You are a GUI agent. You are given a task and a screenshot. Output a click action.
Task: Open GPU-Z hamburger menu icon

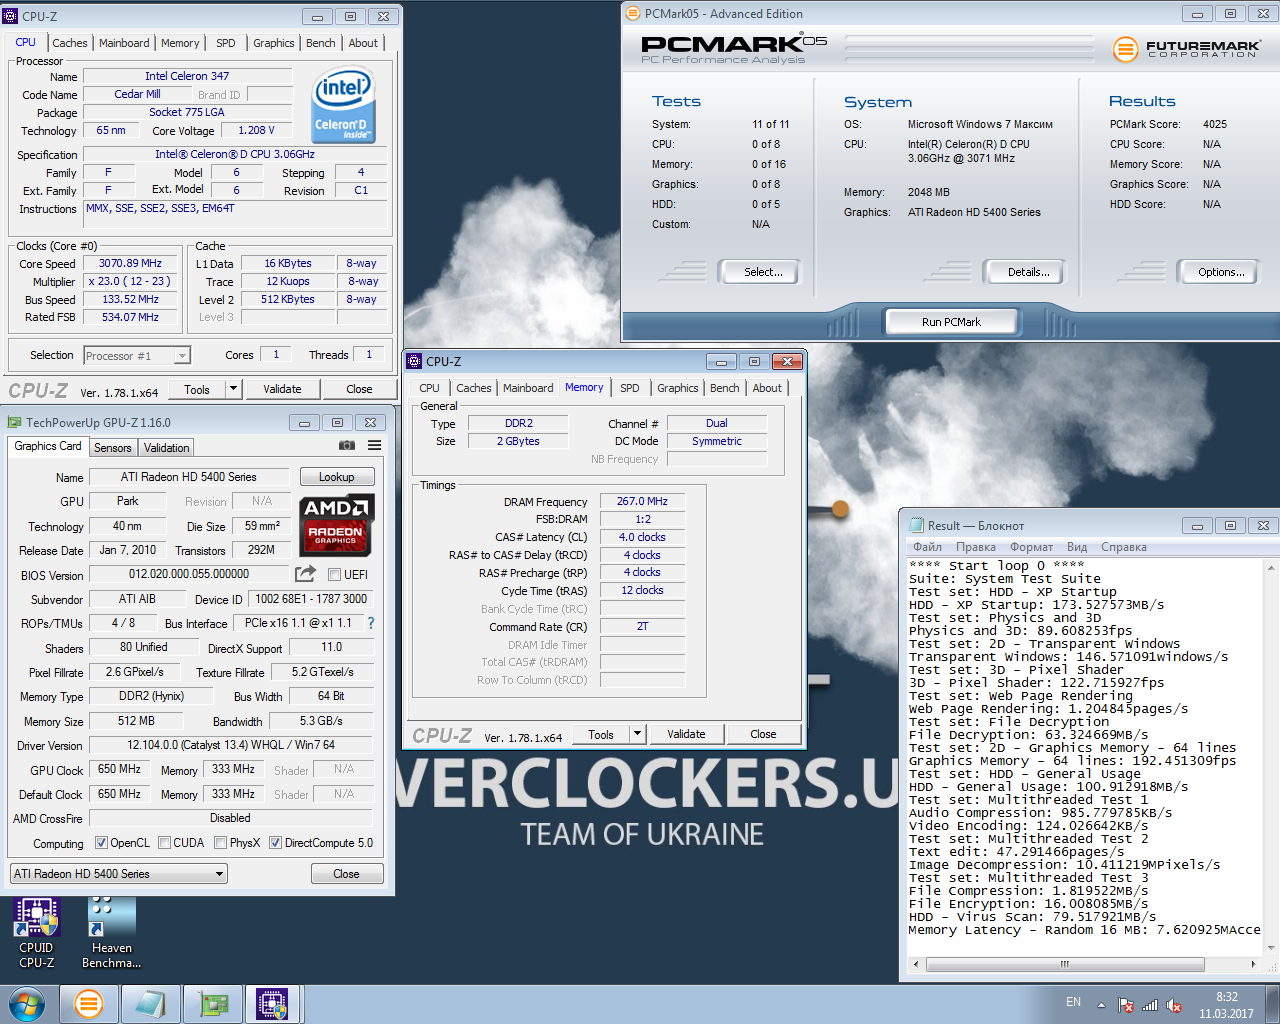(374, 446)
